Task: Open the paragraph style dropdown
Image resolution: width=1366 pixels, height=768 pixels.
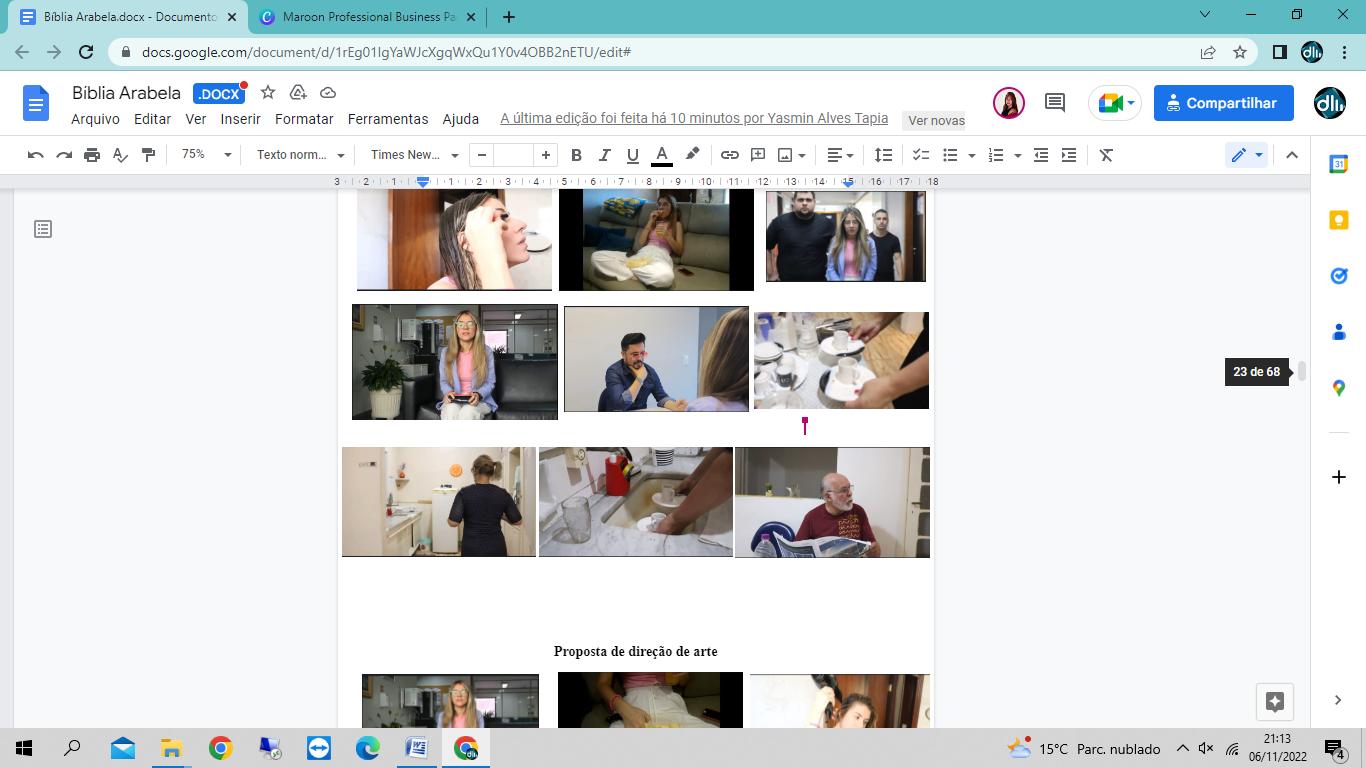Action: point(299,155)
